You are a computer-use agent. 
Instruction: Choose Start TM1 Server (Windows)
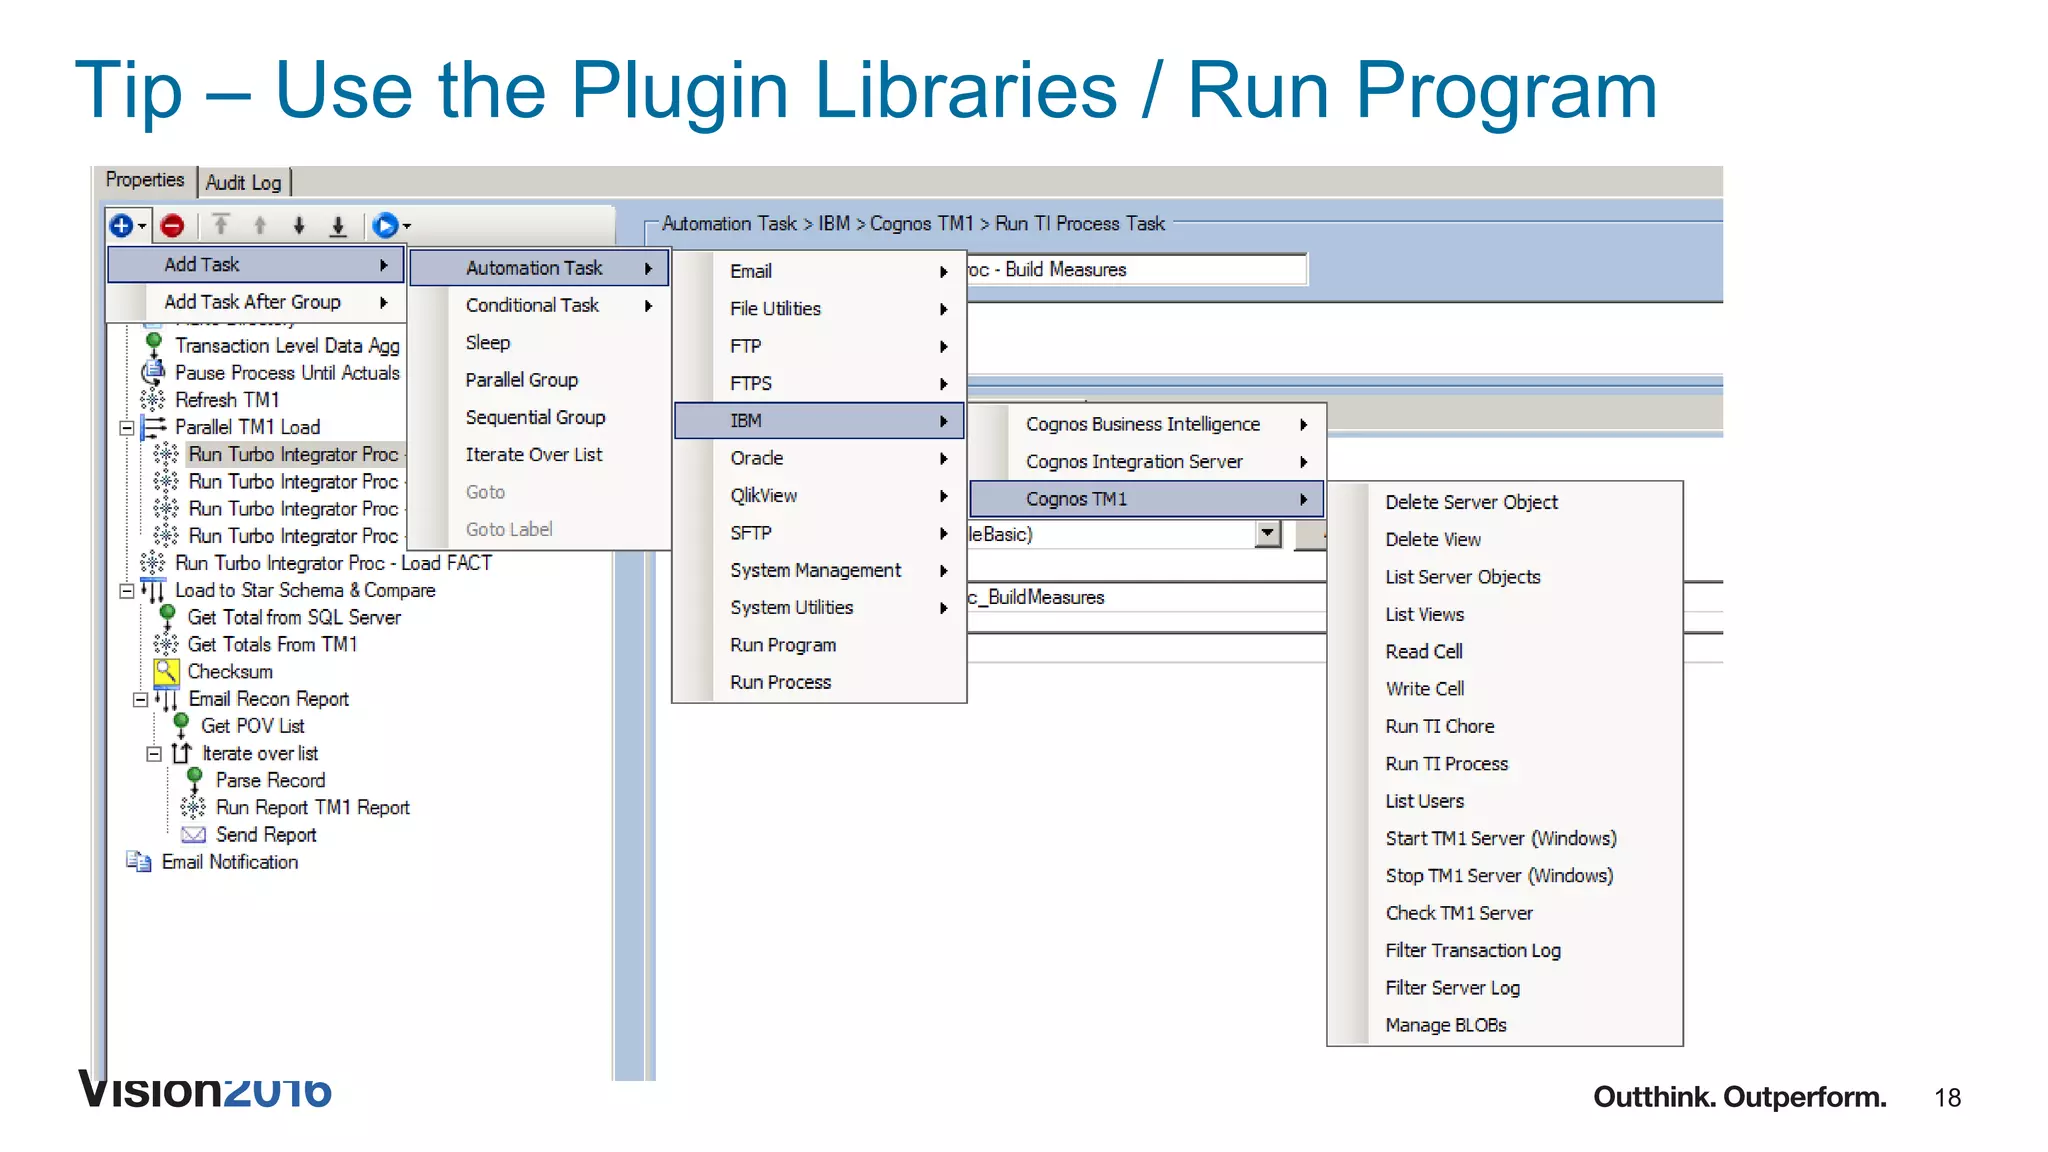click(1505, 838)
